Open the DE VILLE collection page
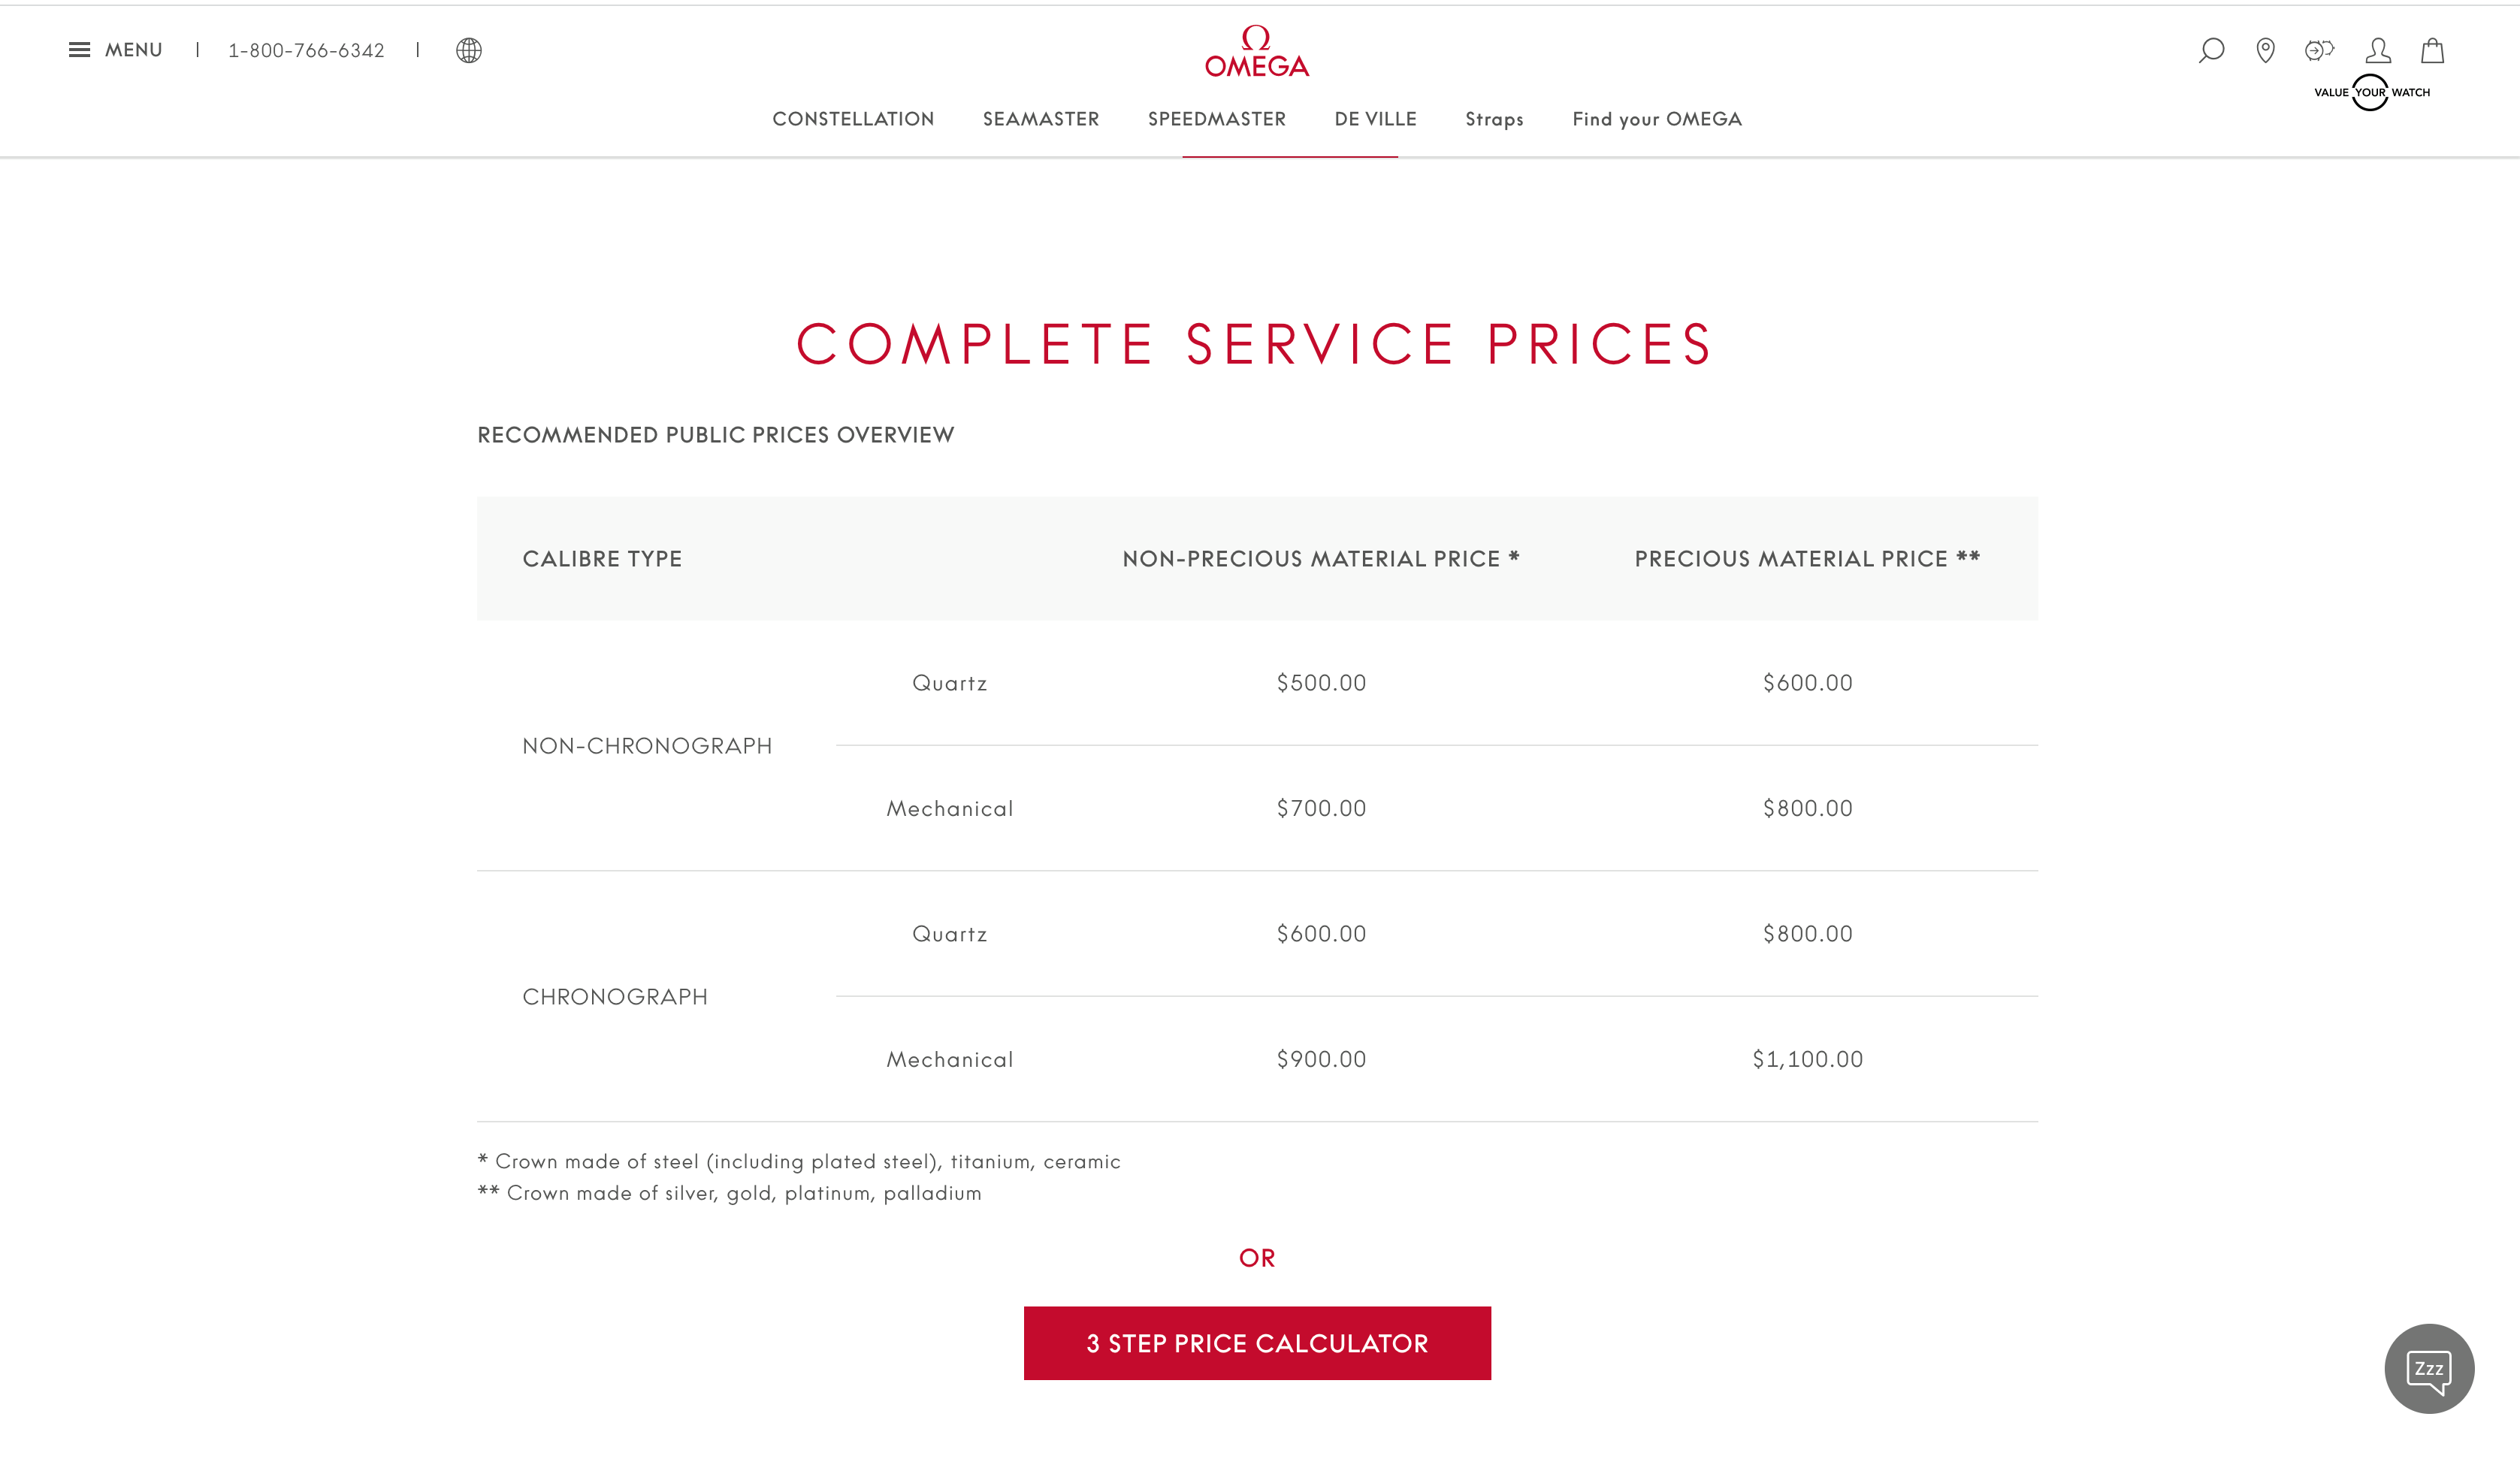Viewport: 2520px width, 1465px height. pos(1375,119)
